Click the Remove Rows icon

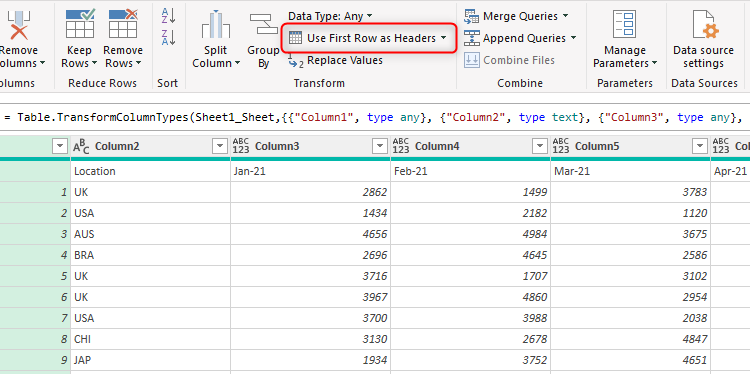(x=123, y=23)
